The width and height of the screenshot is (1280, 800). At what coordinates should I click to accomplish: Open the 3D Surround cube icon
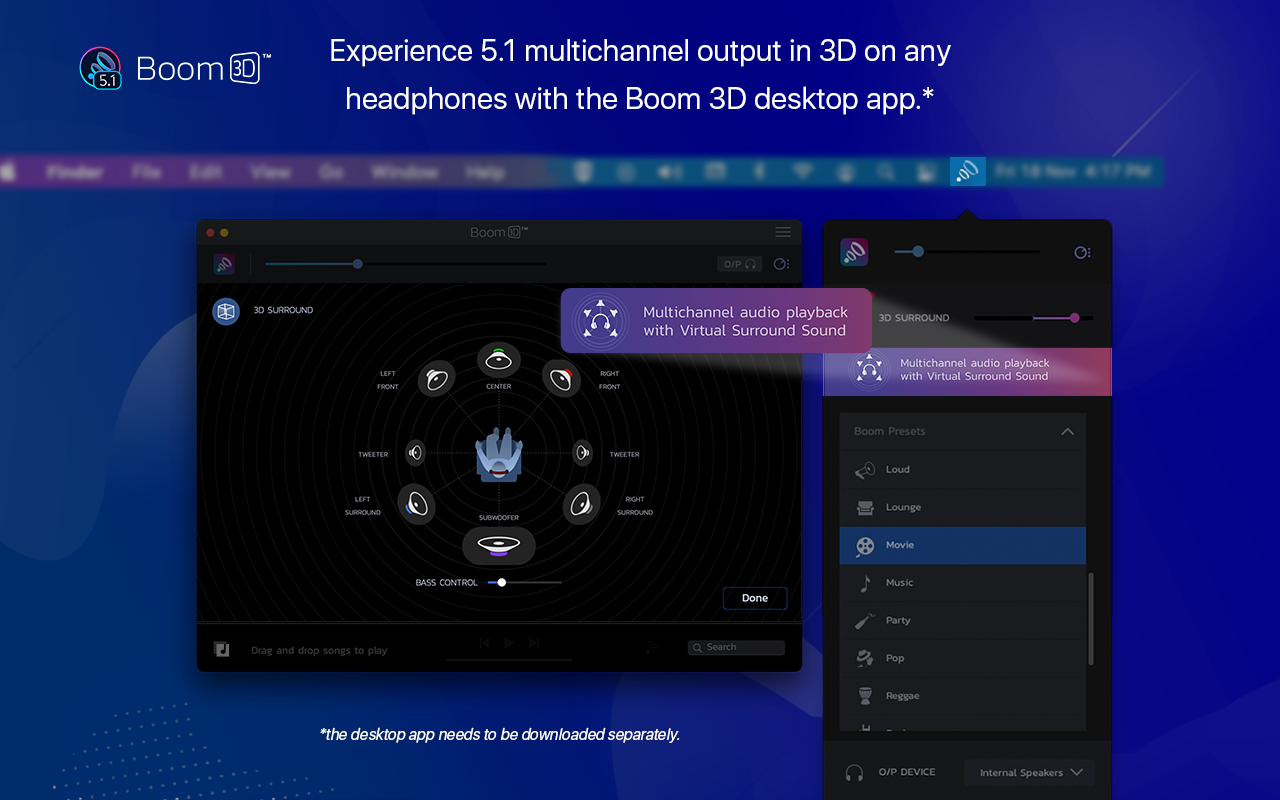click(224, 310)
